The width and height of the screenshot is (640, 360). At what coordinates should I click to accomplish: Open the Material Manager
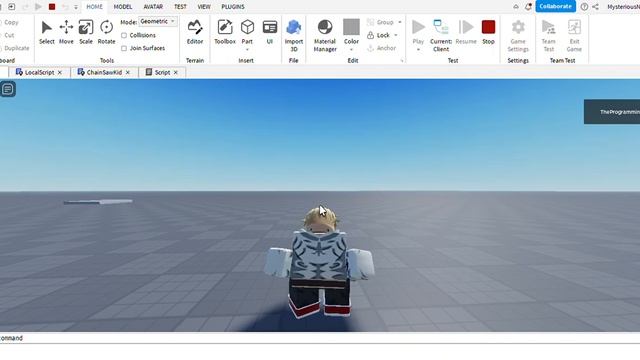[325, 36]
